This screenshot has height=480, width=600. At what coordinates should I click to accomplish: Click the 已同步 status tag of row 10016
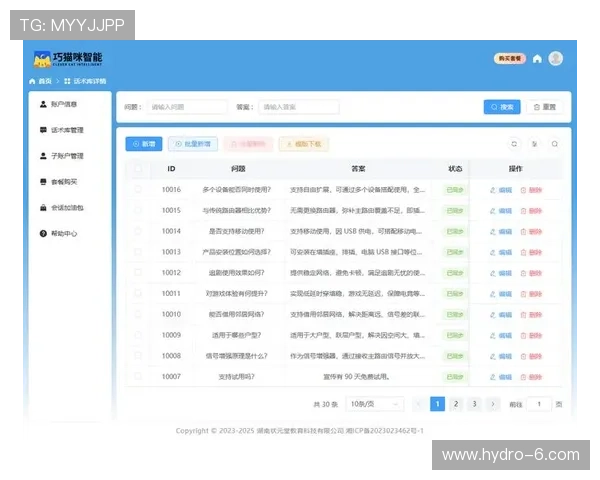coord(455,190)
